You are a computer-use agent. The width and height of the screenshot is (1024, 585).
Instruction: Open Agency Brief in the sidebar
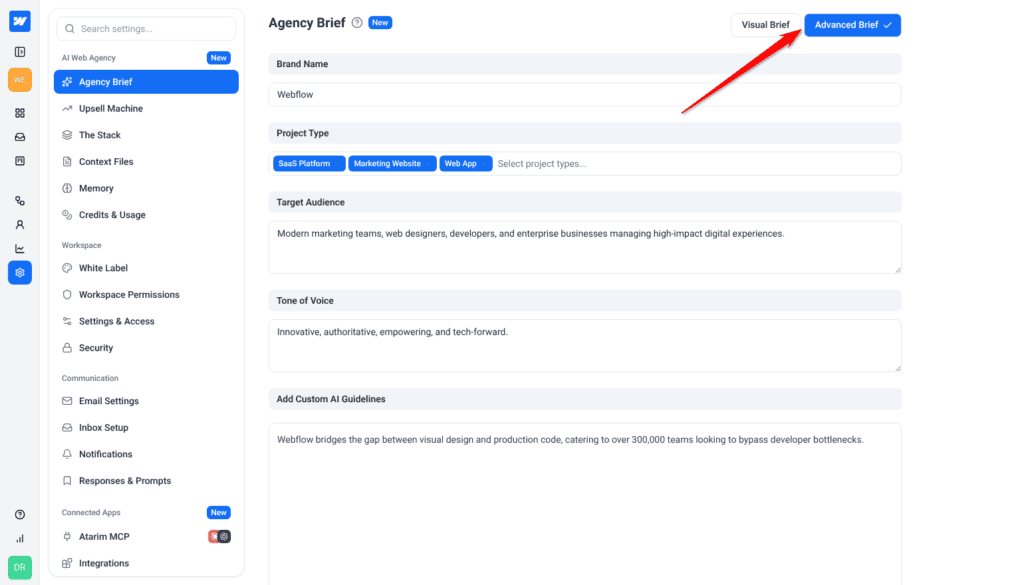click(x=146, y=82)
